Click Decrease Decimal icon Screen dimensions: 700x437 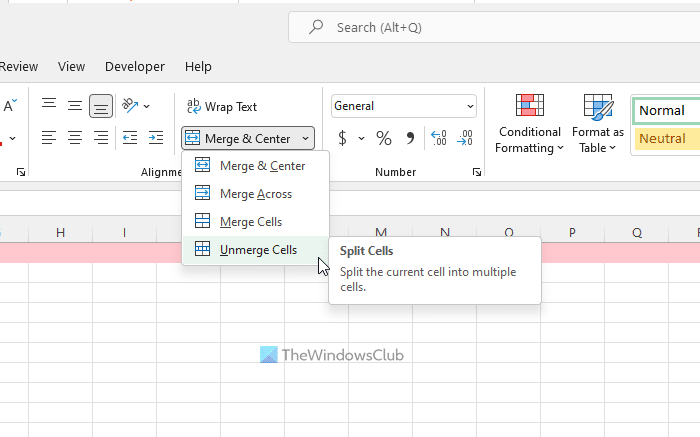(x=465, y=138)
